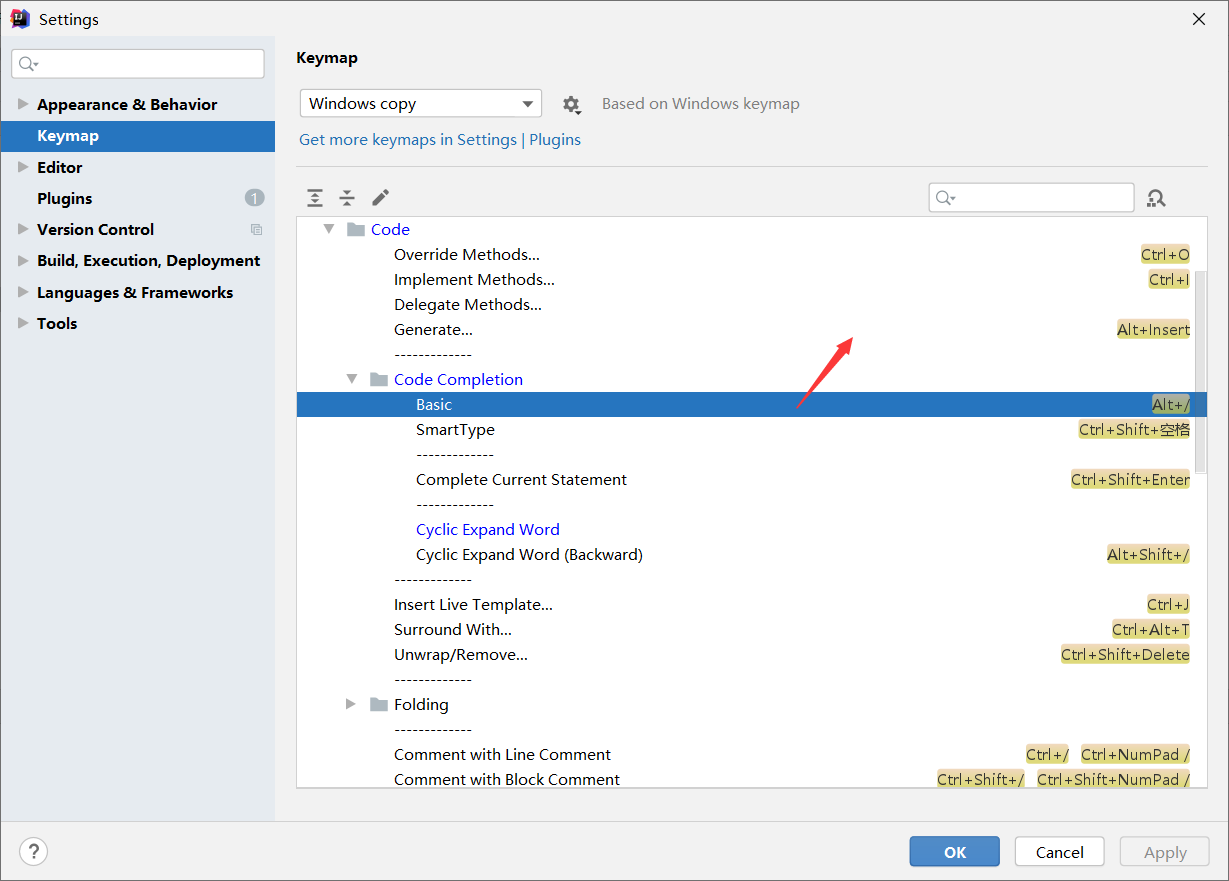Viewport: 1229px width, 881px height.
Task: Click the Plugins update badge showing 1
Action: point(255,198)
